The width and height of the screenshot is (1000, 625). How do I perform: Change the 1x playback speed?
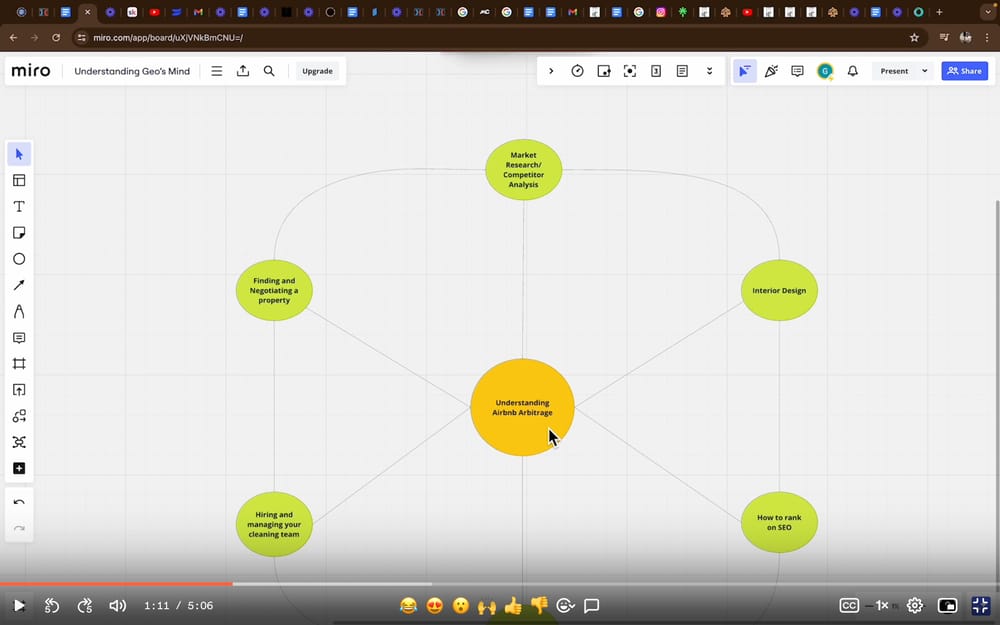click(x=881, y=606)
